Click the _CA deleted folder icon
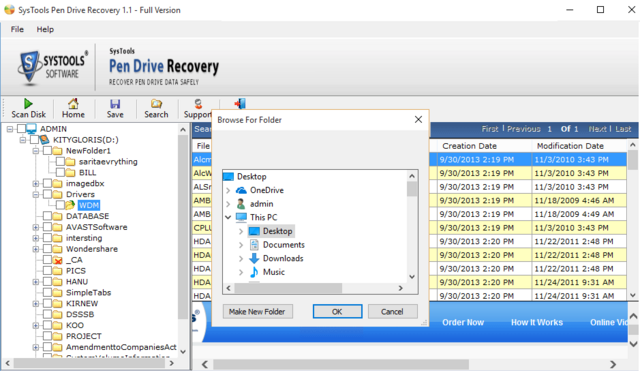This screenshot has width=640, height=371. 58,260
